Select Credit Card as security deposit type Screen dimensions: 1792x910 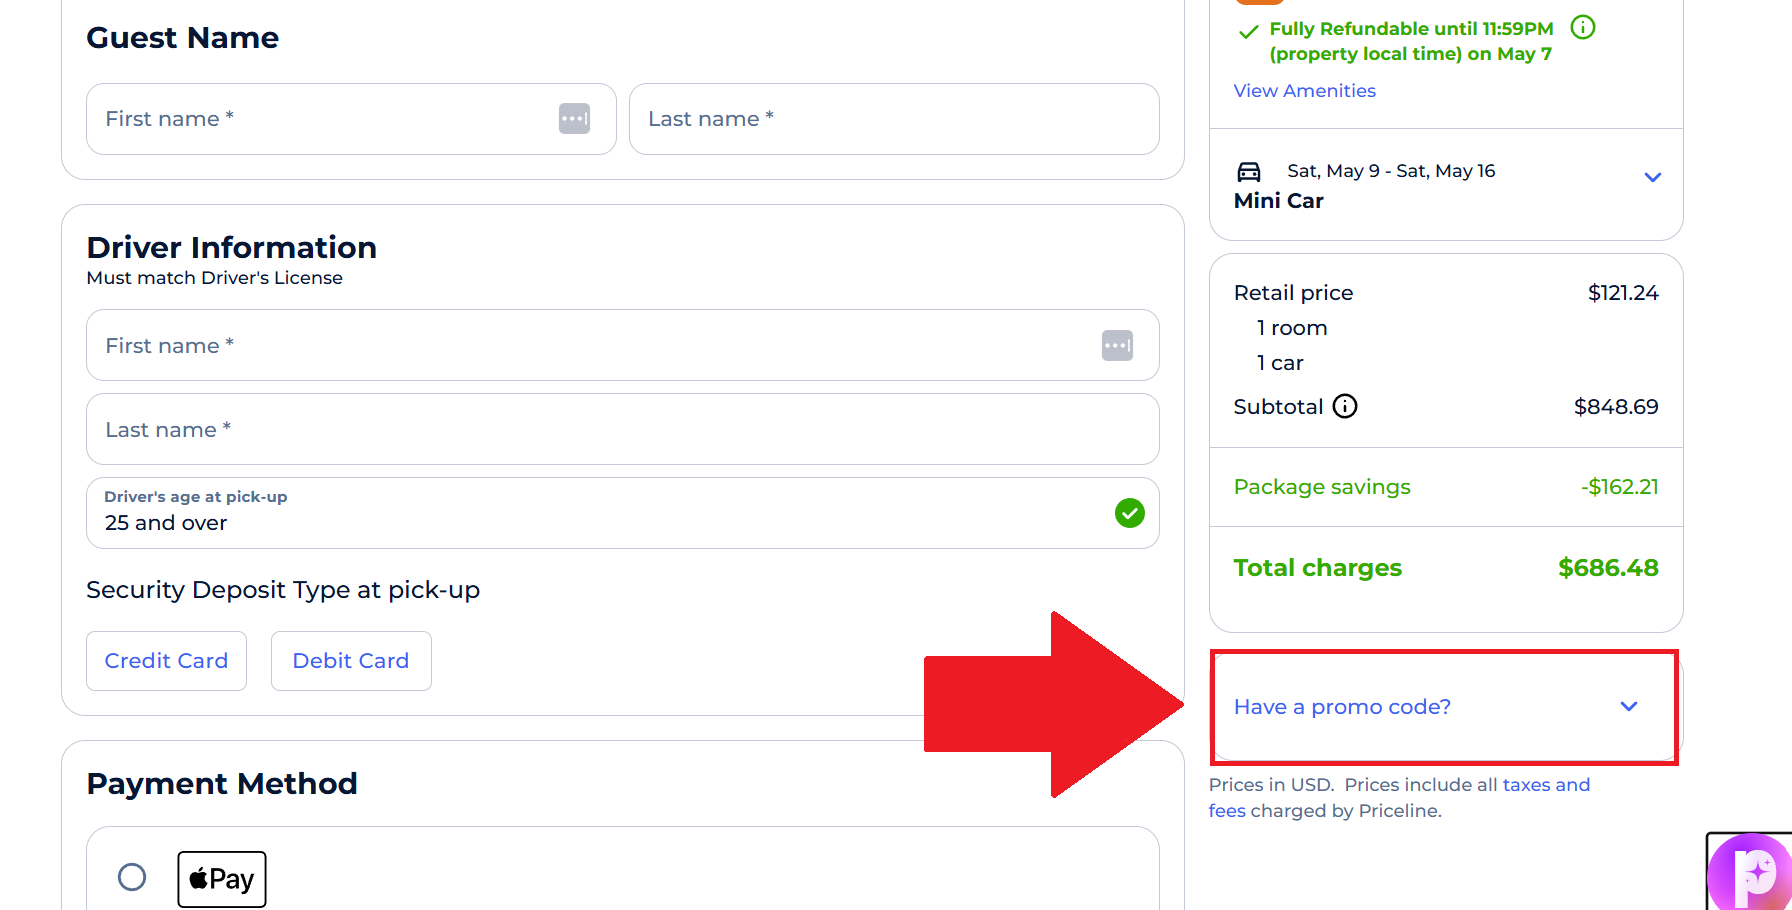(166, 660)
